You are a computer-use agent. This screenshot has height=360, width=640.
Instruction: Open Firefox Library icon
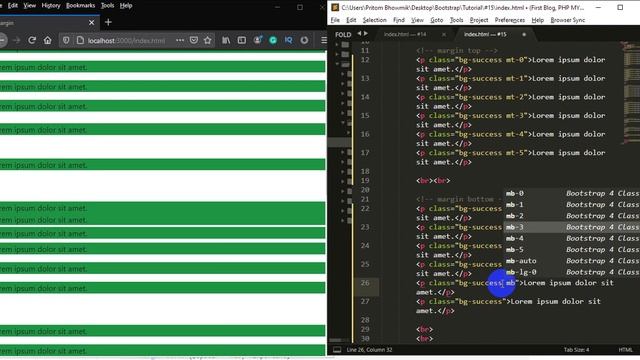226,40
